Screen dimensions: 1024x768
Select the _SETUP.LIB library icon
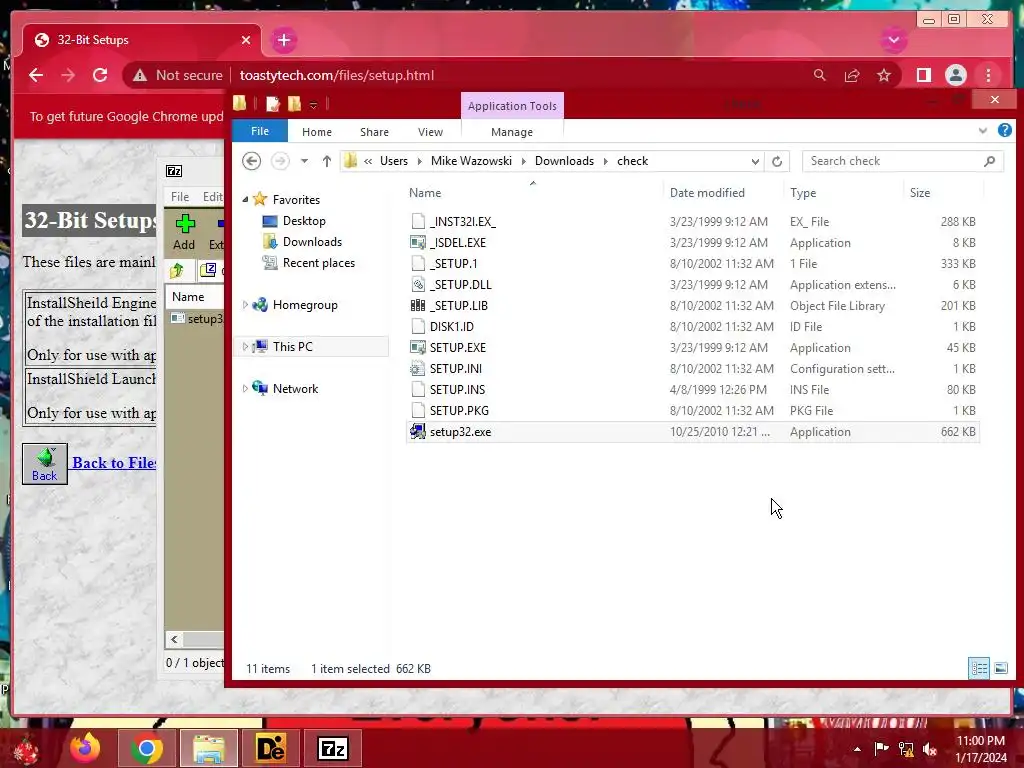point(418,306)
